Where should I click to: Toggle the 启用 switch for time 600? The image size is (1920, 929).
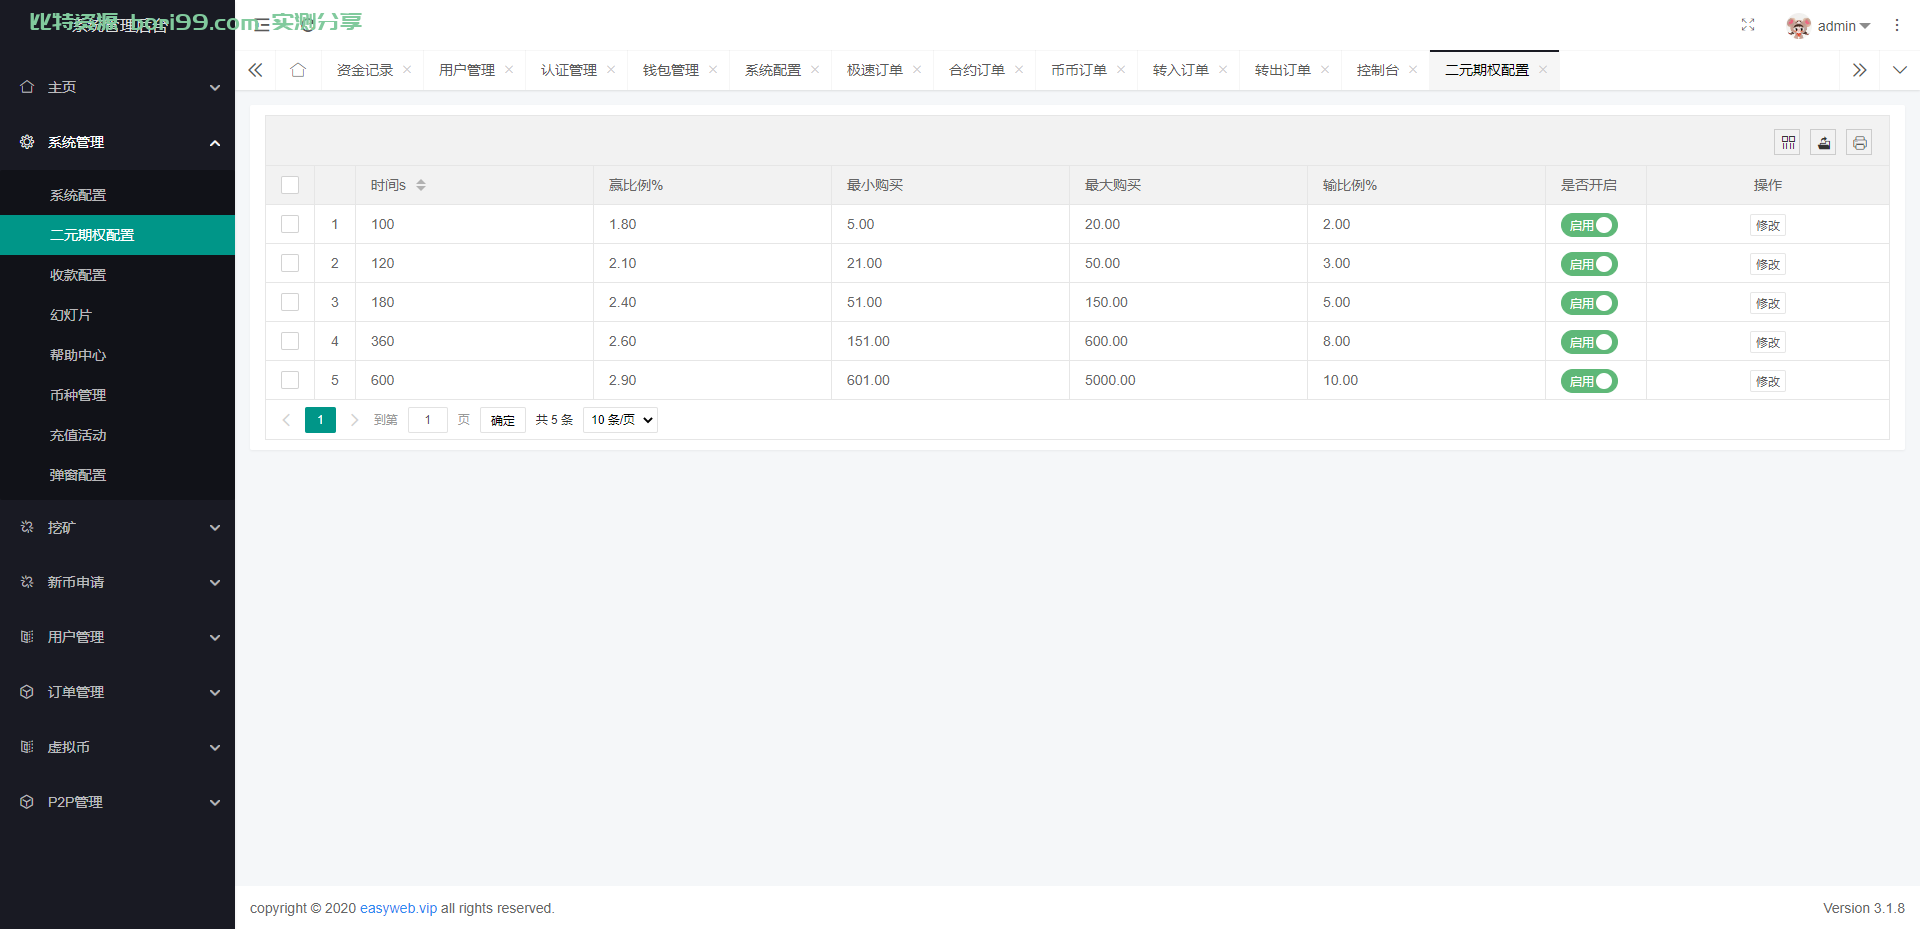[x=1589, y=381]
